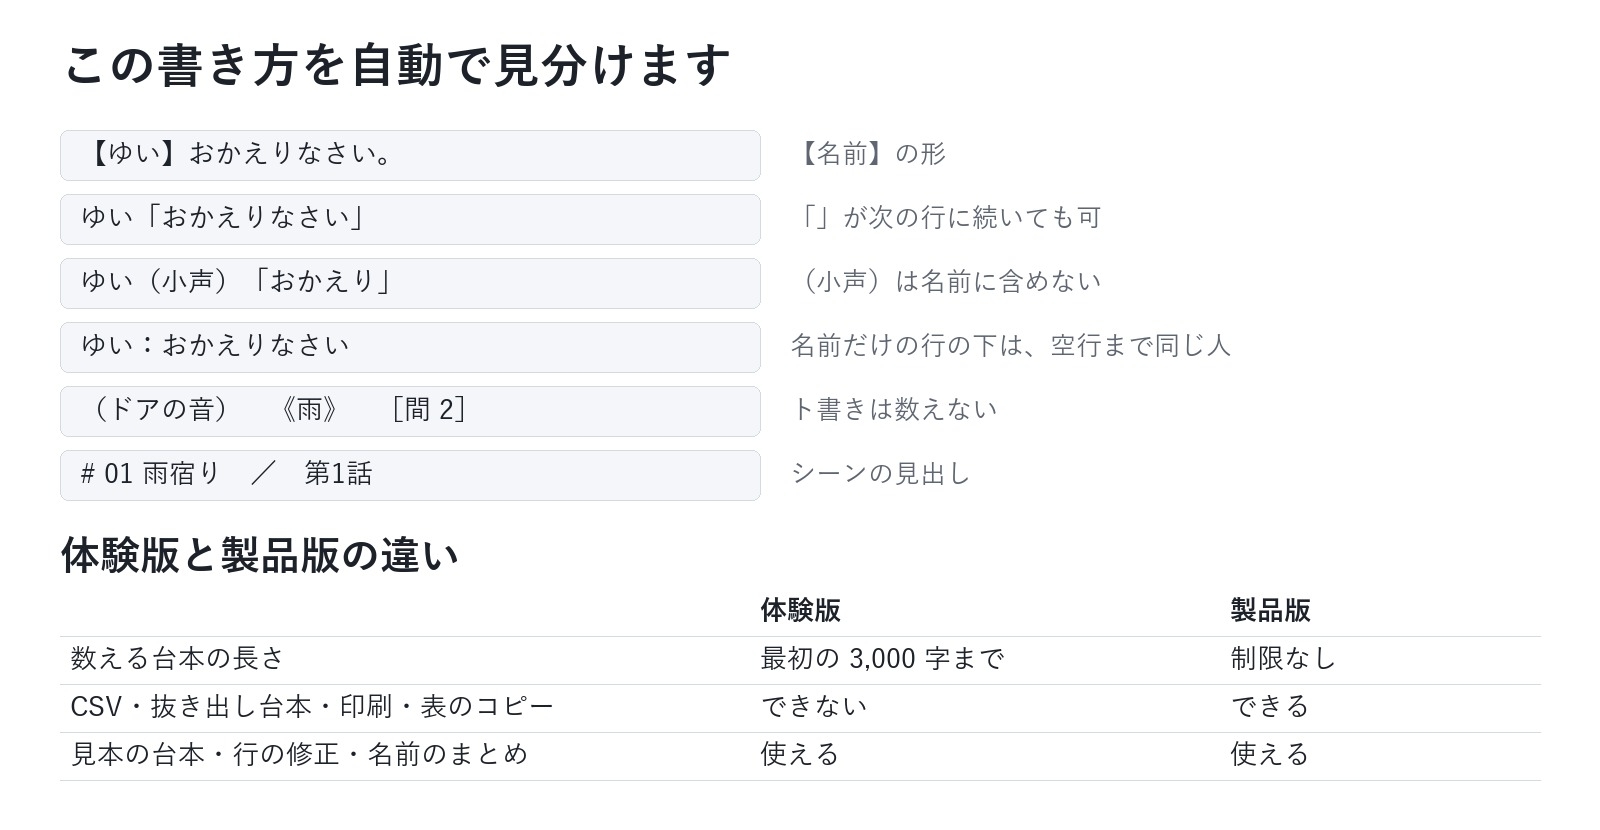
Task: Select the （小声）は名前に含めない note
Action: click(x=946, y=282)
